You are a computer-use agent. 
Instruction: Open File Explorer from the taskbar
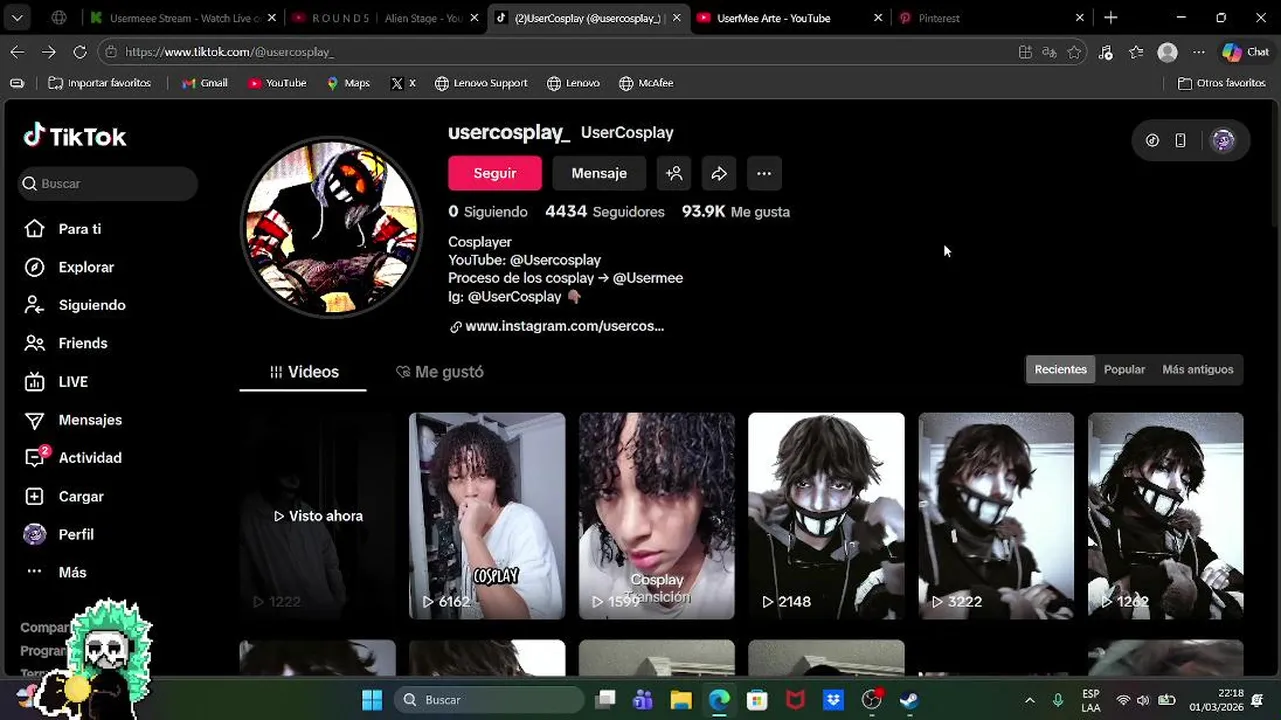click(x=681, y=700)
